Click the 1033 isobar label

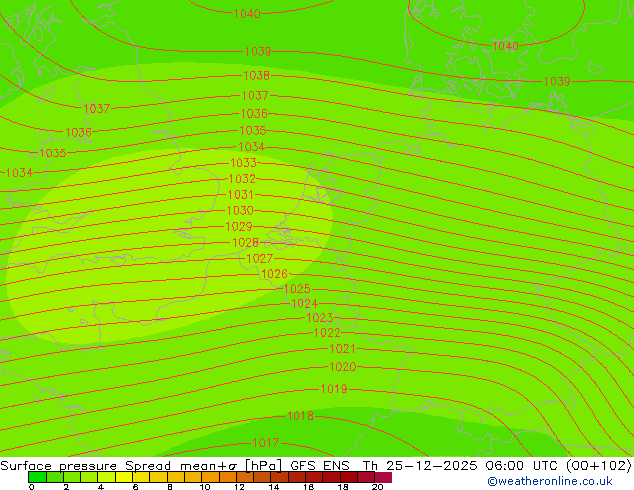pyautogui.click(x=243, y=163)
